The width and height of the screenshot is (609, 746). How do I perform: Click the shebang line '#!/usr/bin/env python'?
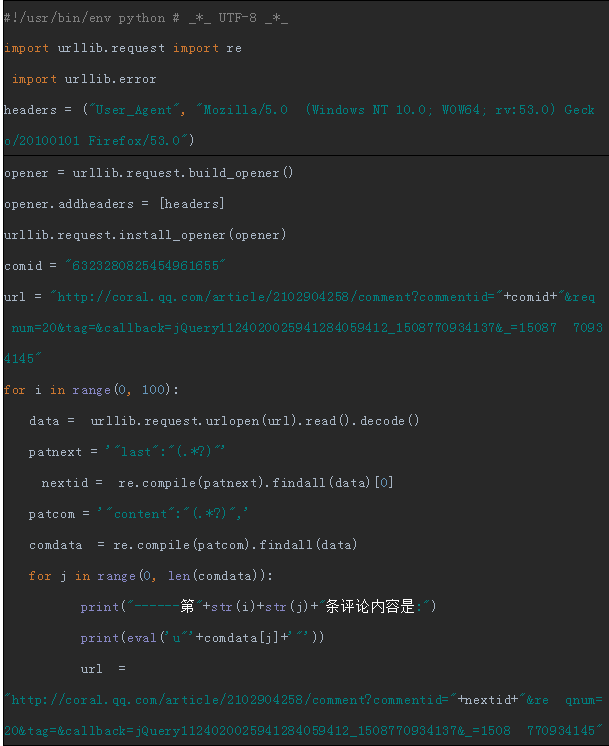(x=146, y=18)
